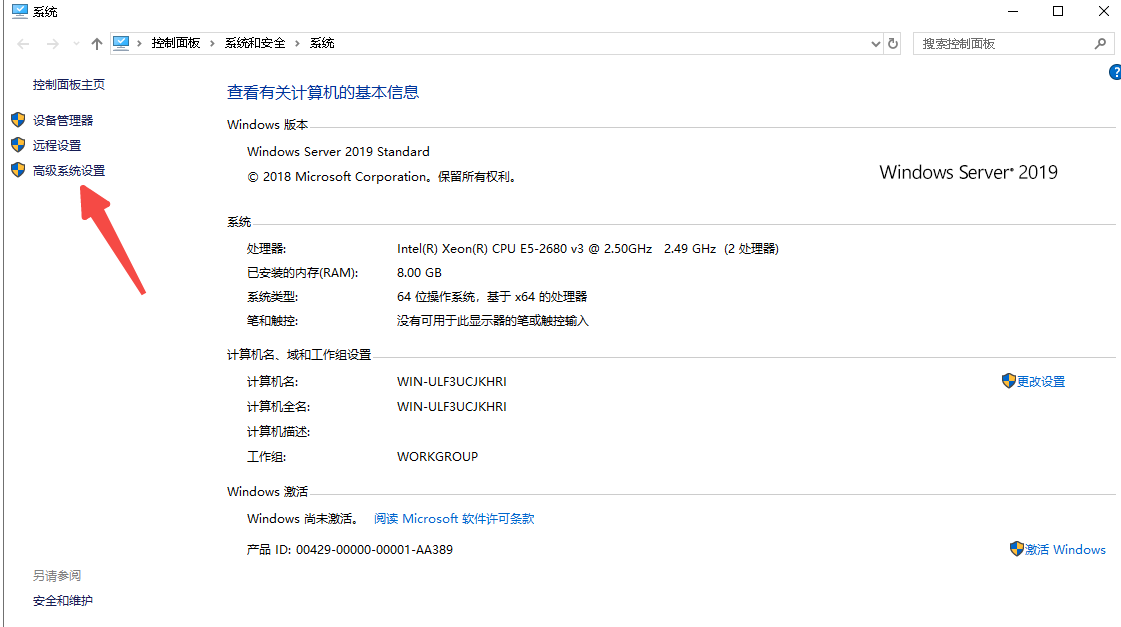Image resolution: width=1121 pixels, height=627 pixels.
Task: Click the computer icon in address bar
Action: (122, 43)
